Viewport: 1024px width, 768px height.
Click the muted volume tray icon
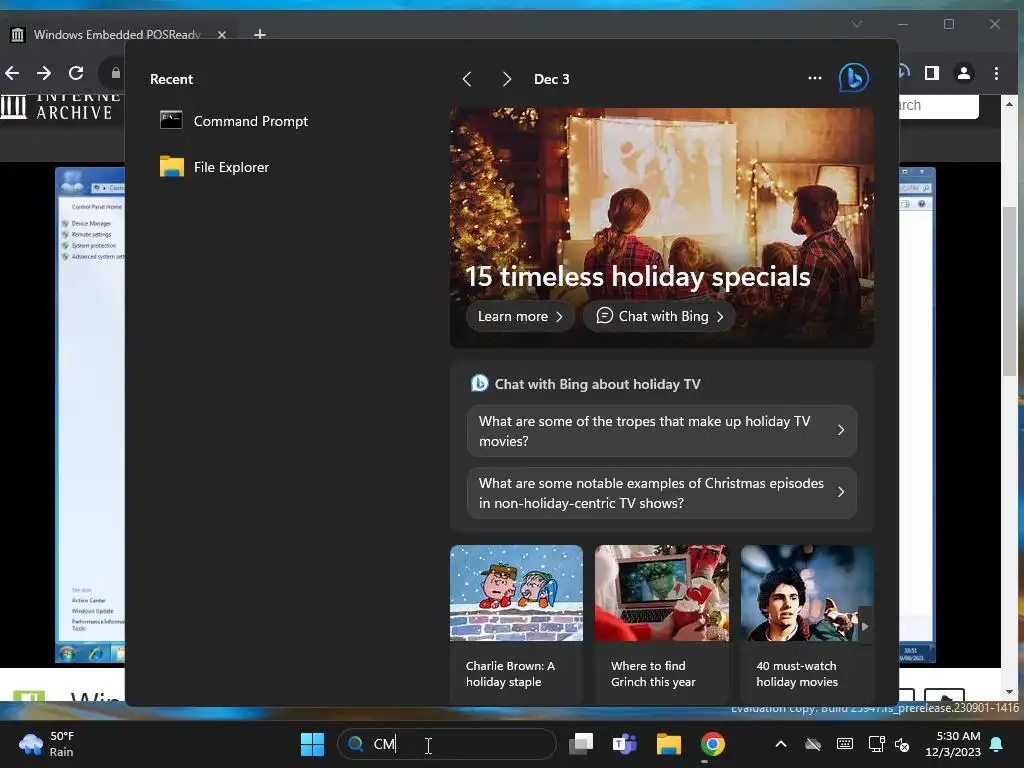pyautogui.click(x=902, y=744)
